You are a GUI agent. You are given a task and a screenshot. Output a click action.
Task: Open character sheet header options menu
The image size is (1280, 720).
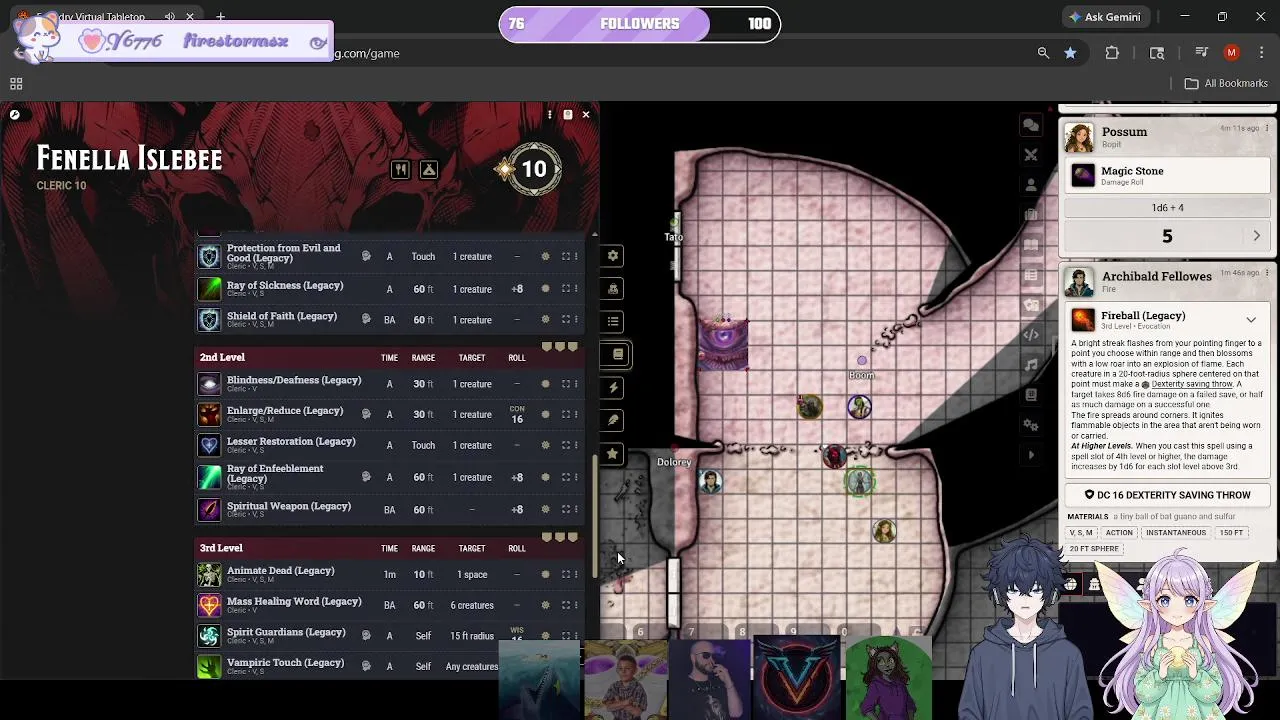(549, 115)
